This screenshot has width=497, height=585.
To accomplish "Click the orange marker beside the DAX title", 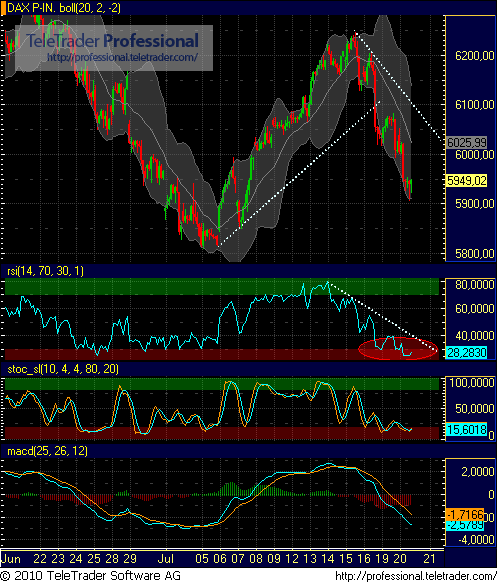I will [3, 8].
